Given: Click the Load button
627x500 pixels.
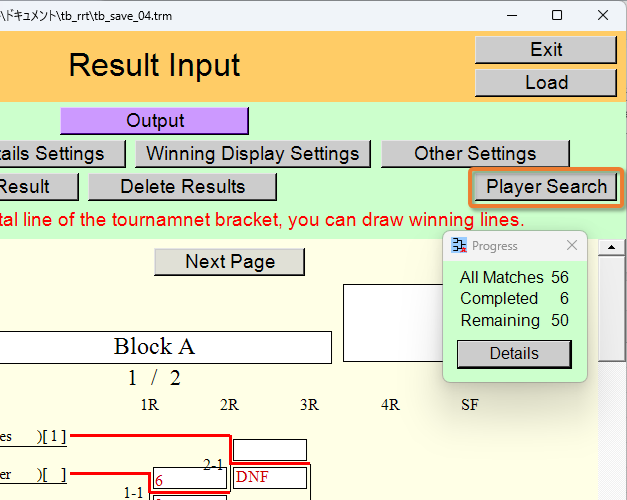Looking at the screenshot, I should [546, 83].
